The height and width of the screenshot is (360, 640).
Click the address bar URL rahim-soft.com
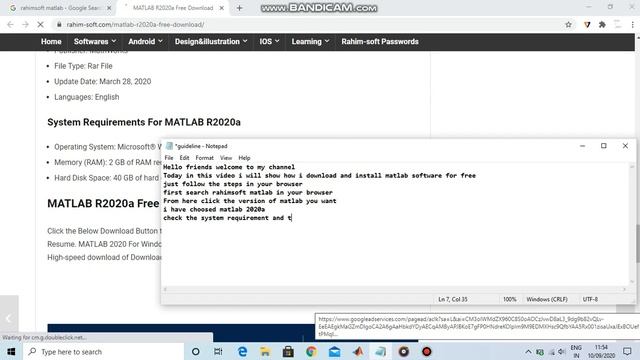click(x=135, y=24)
